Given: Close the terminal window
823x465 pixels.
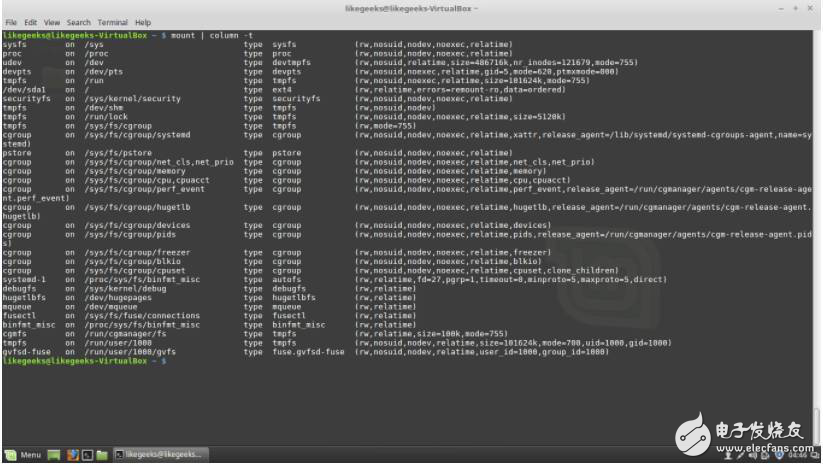Looking at the screenshot, I should [x=810, y=8].
